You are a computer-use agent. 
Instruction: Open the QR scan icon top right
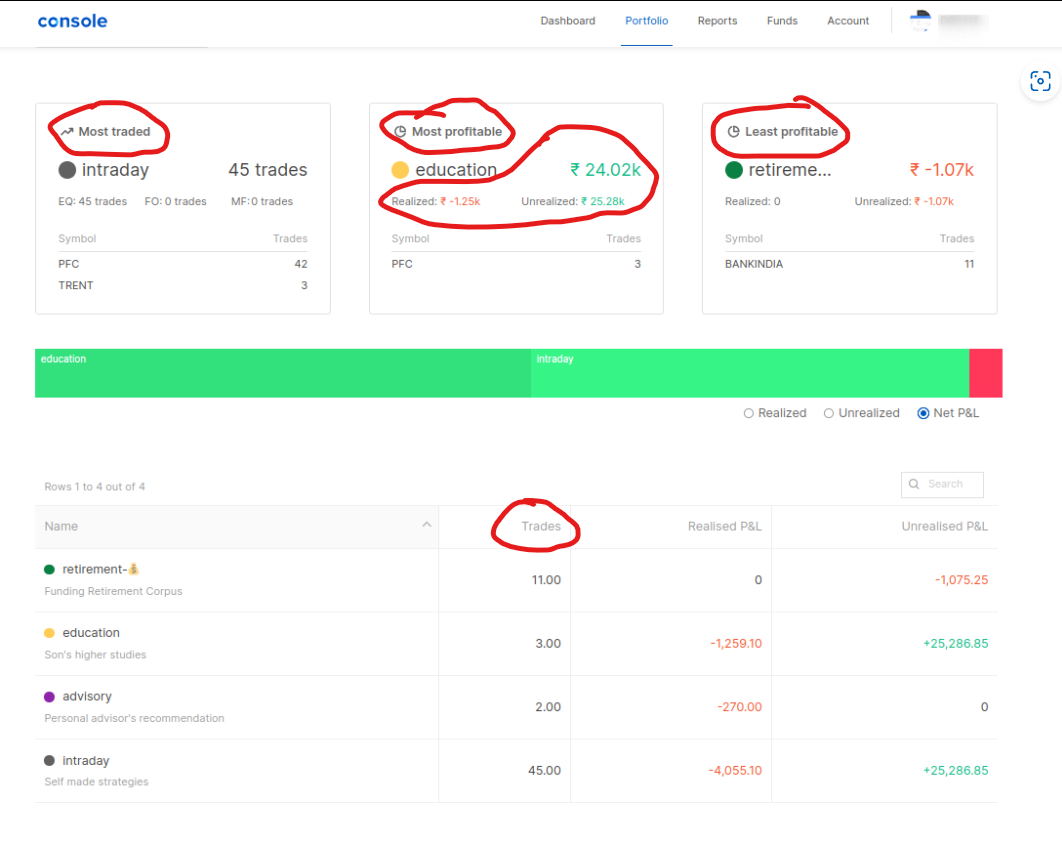(x=1039, y=81)
